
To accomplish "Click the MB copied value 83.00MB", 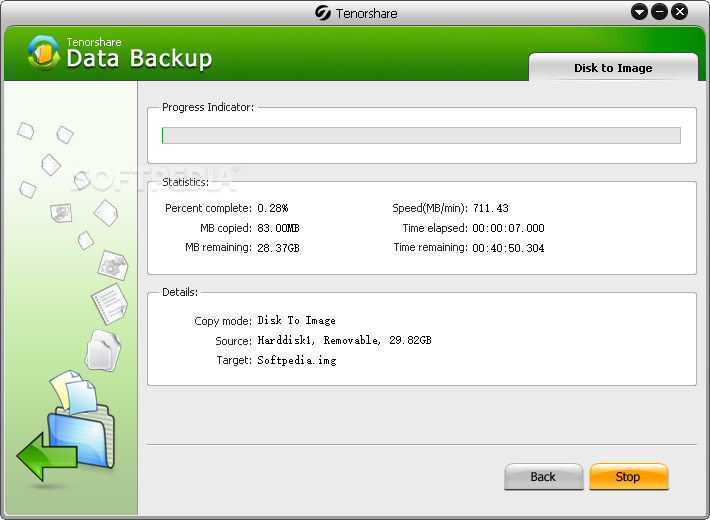I will tap(278, 228).
